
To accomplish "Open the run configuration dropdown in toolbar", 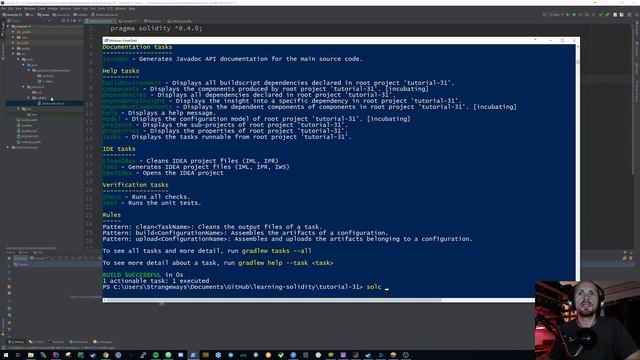I will [556, 14].
